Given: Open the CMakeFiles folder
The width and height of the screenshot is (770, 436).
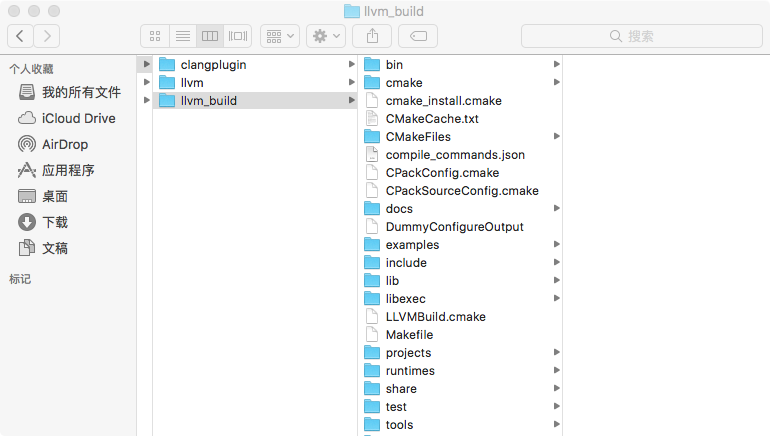Looking at the screenshot, I should [460, 136].
